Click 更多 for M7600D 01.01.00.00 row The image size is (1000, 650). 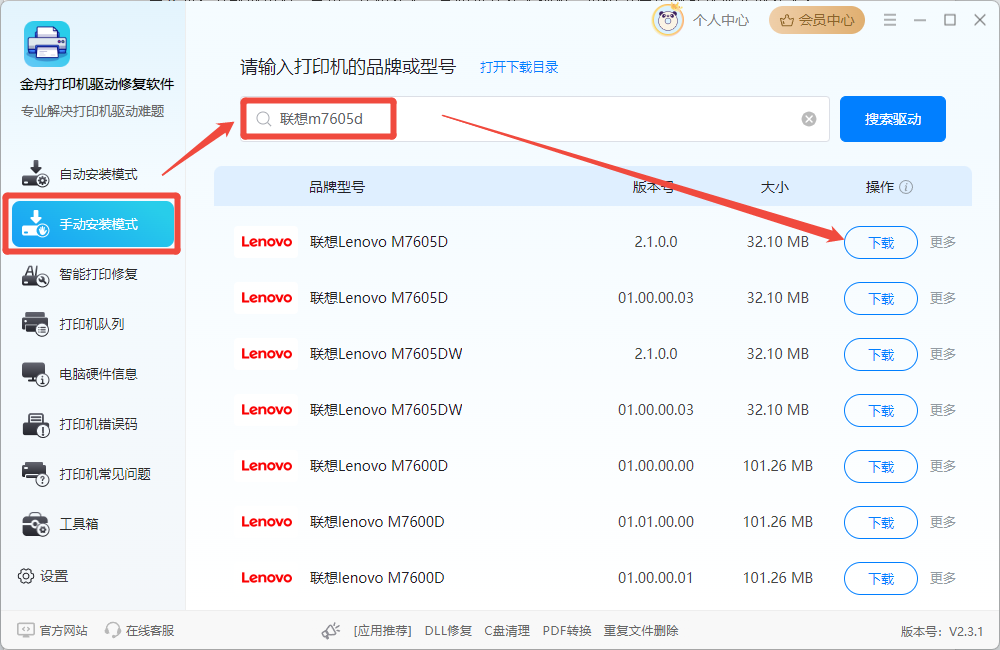tap(943, 522)
